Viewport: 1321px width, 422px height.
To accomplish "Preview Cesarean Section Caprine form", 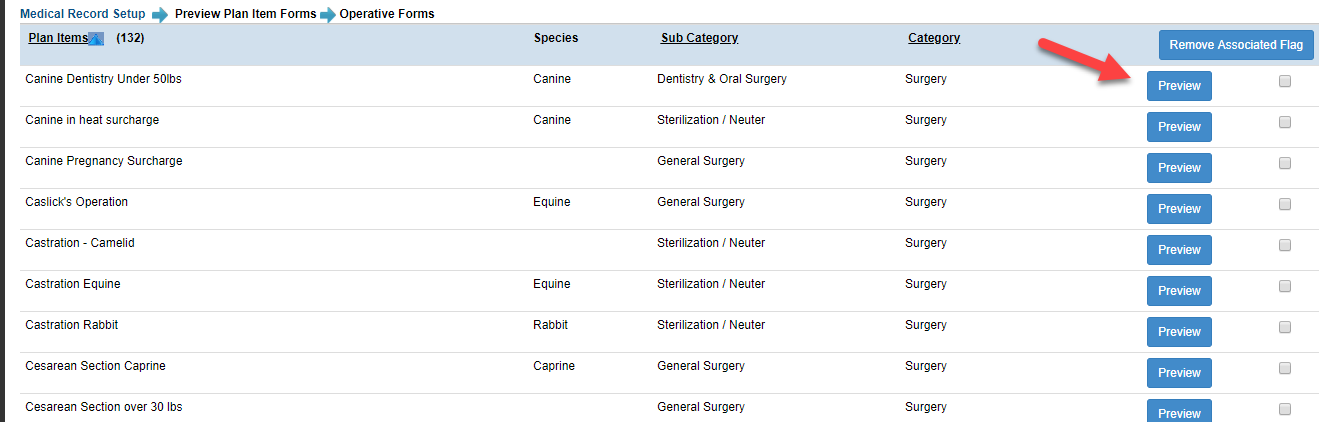I will pos(1179,373).
